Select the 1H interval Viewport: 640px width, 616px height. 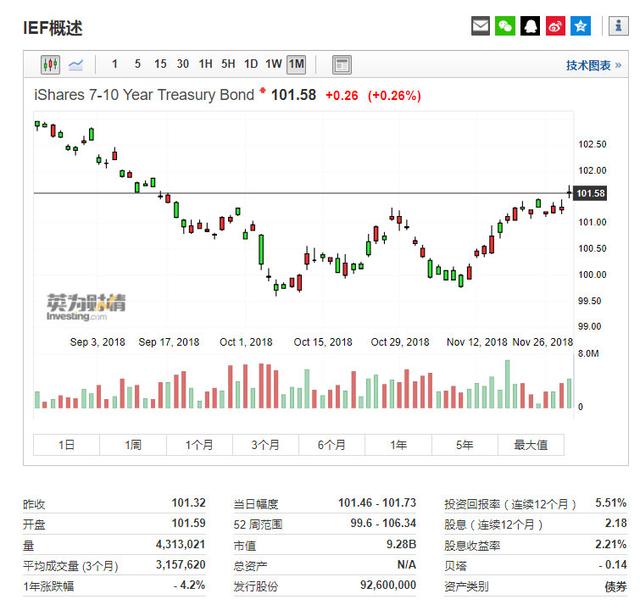point(205,64)
